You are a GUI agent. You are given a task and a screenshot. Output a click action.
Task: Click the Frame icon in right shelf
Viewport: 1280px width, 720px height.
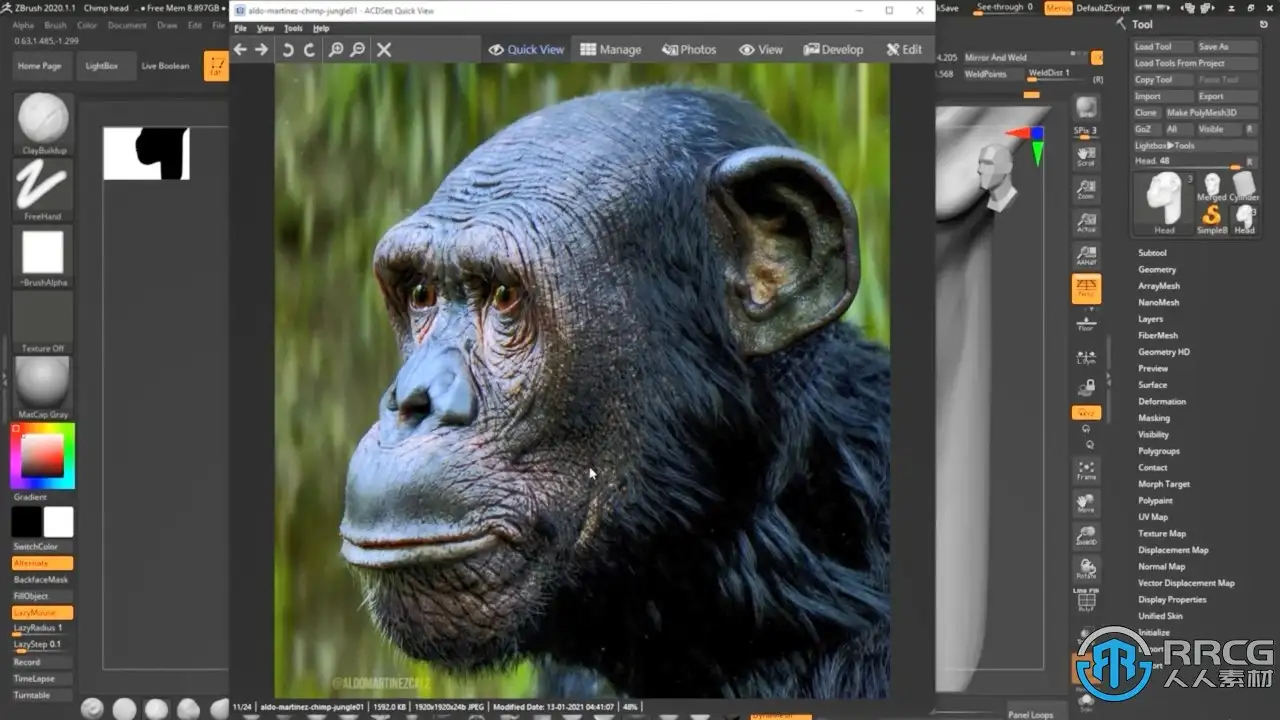[x=1086, y=470]
